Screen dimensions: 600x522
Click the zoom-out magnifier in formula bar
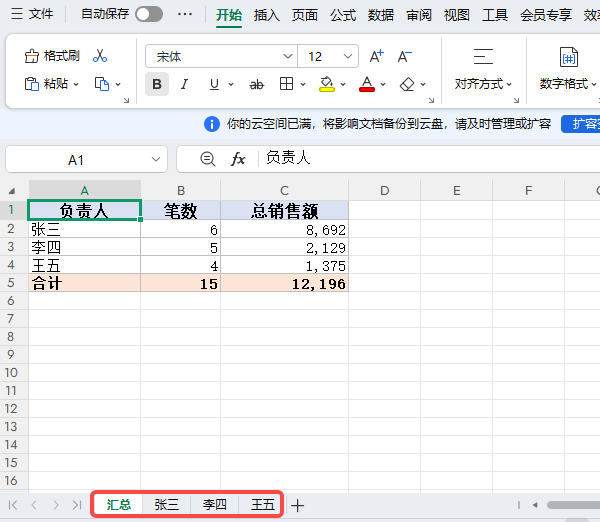tap(208, 158)
